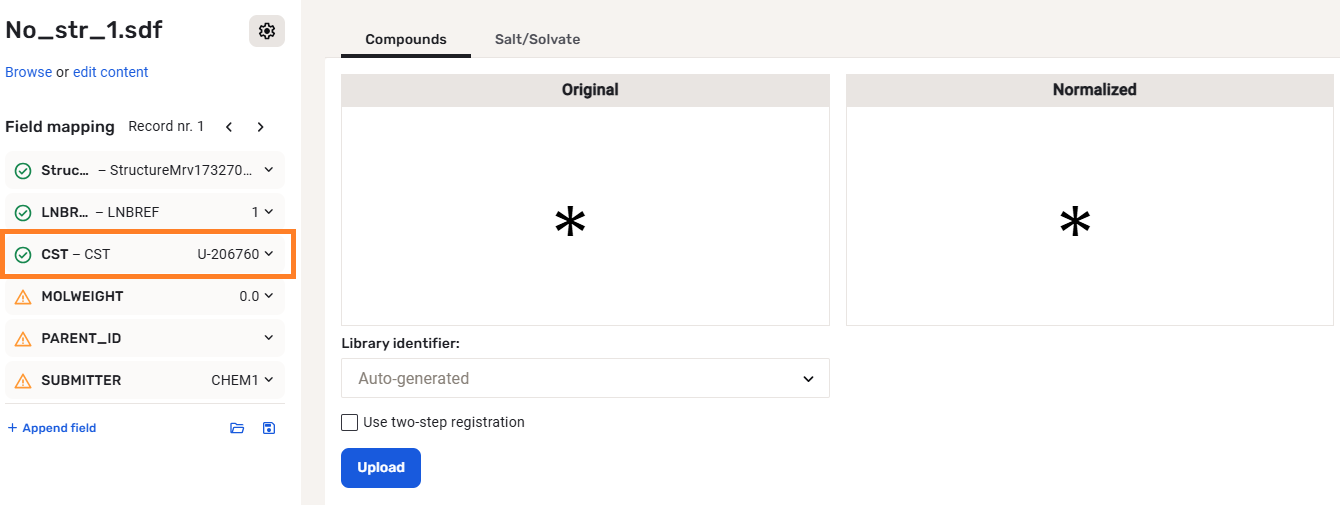Click the Browse link
Screen dimensions: 1340x505
pos(28,72)
